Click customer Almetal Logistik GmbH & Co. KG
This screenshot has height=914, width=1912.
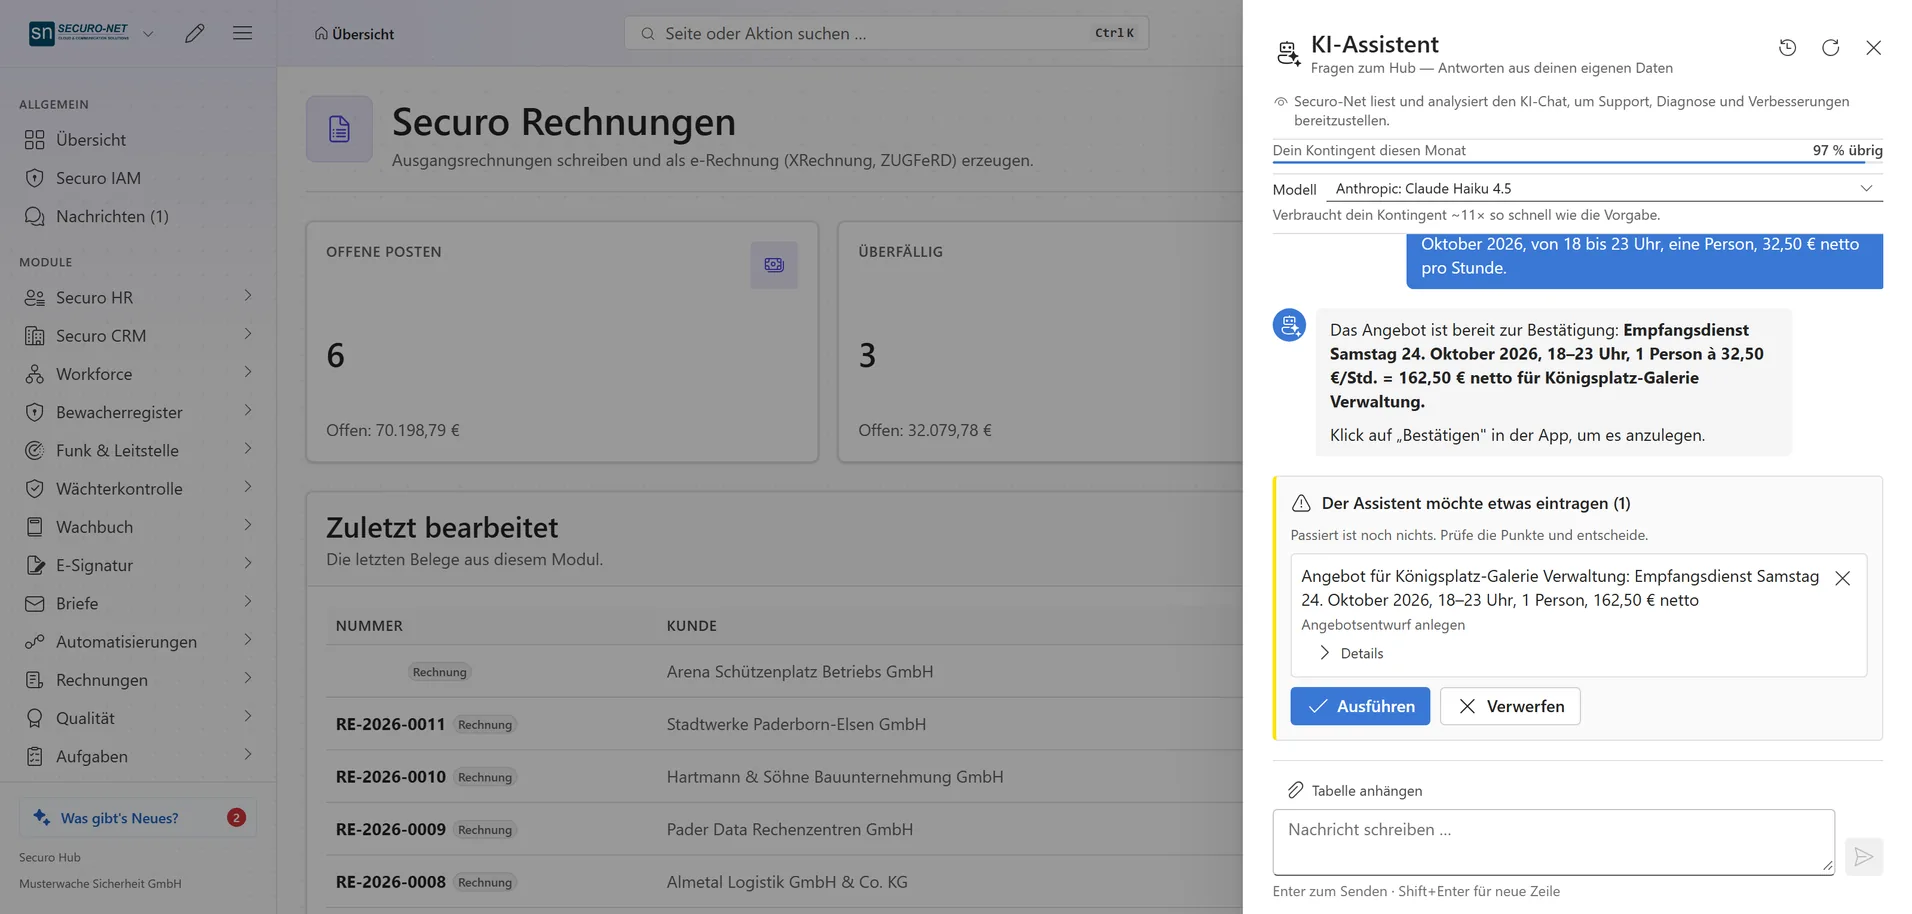pos(787,882)
